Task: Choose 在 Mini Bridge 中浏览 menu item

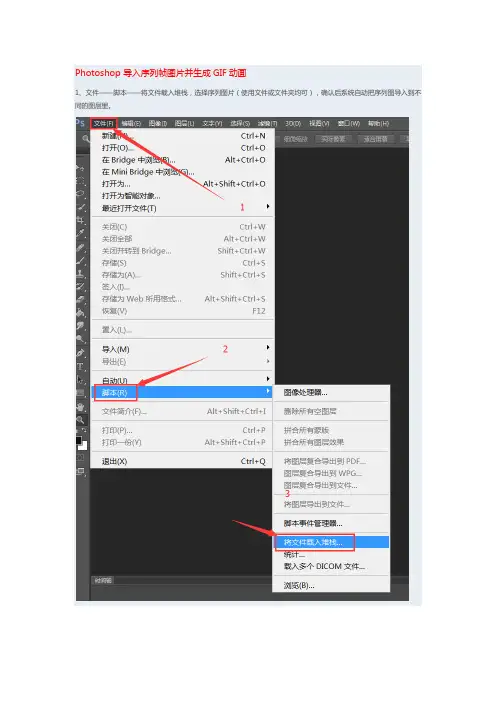Action: pos(183,172)
